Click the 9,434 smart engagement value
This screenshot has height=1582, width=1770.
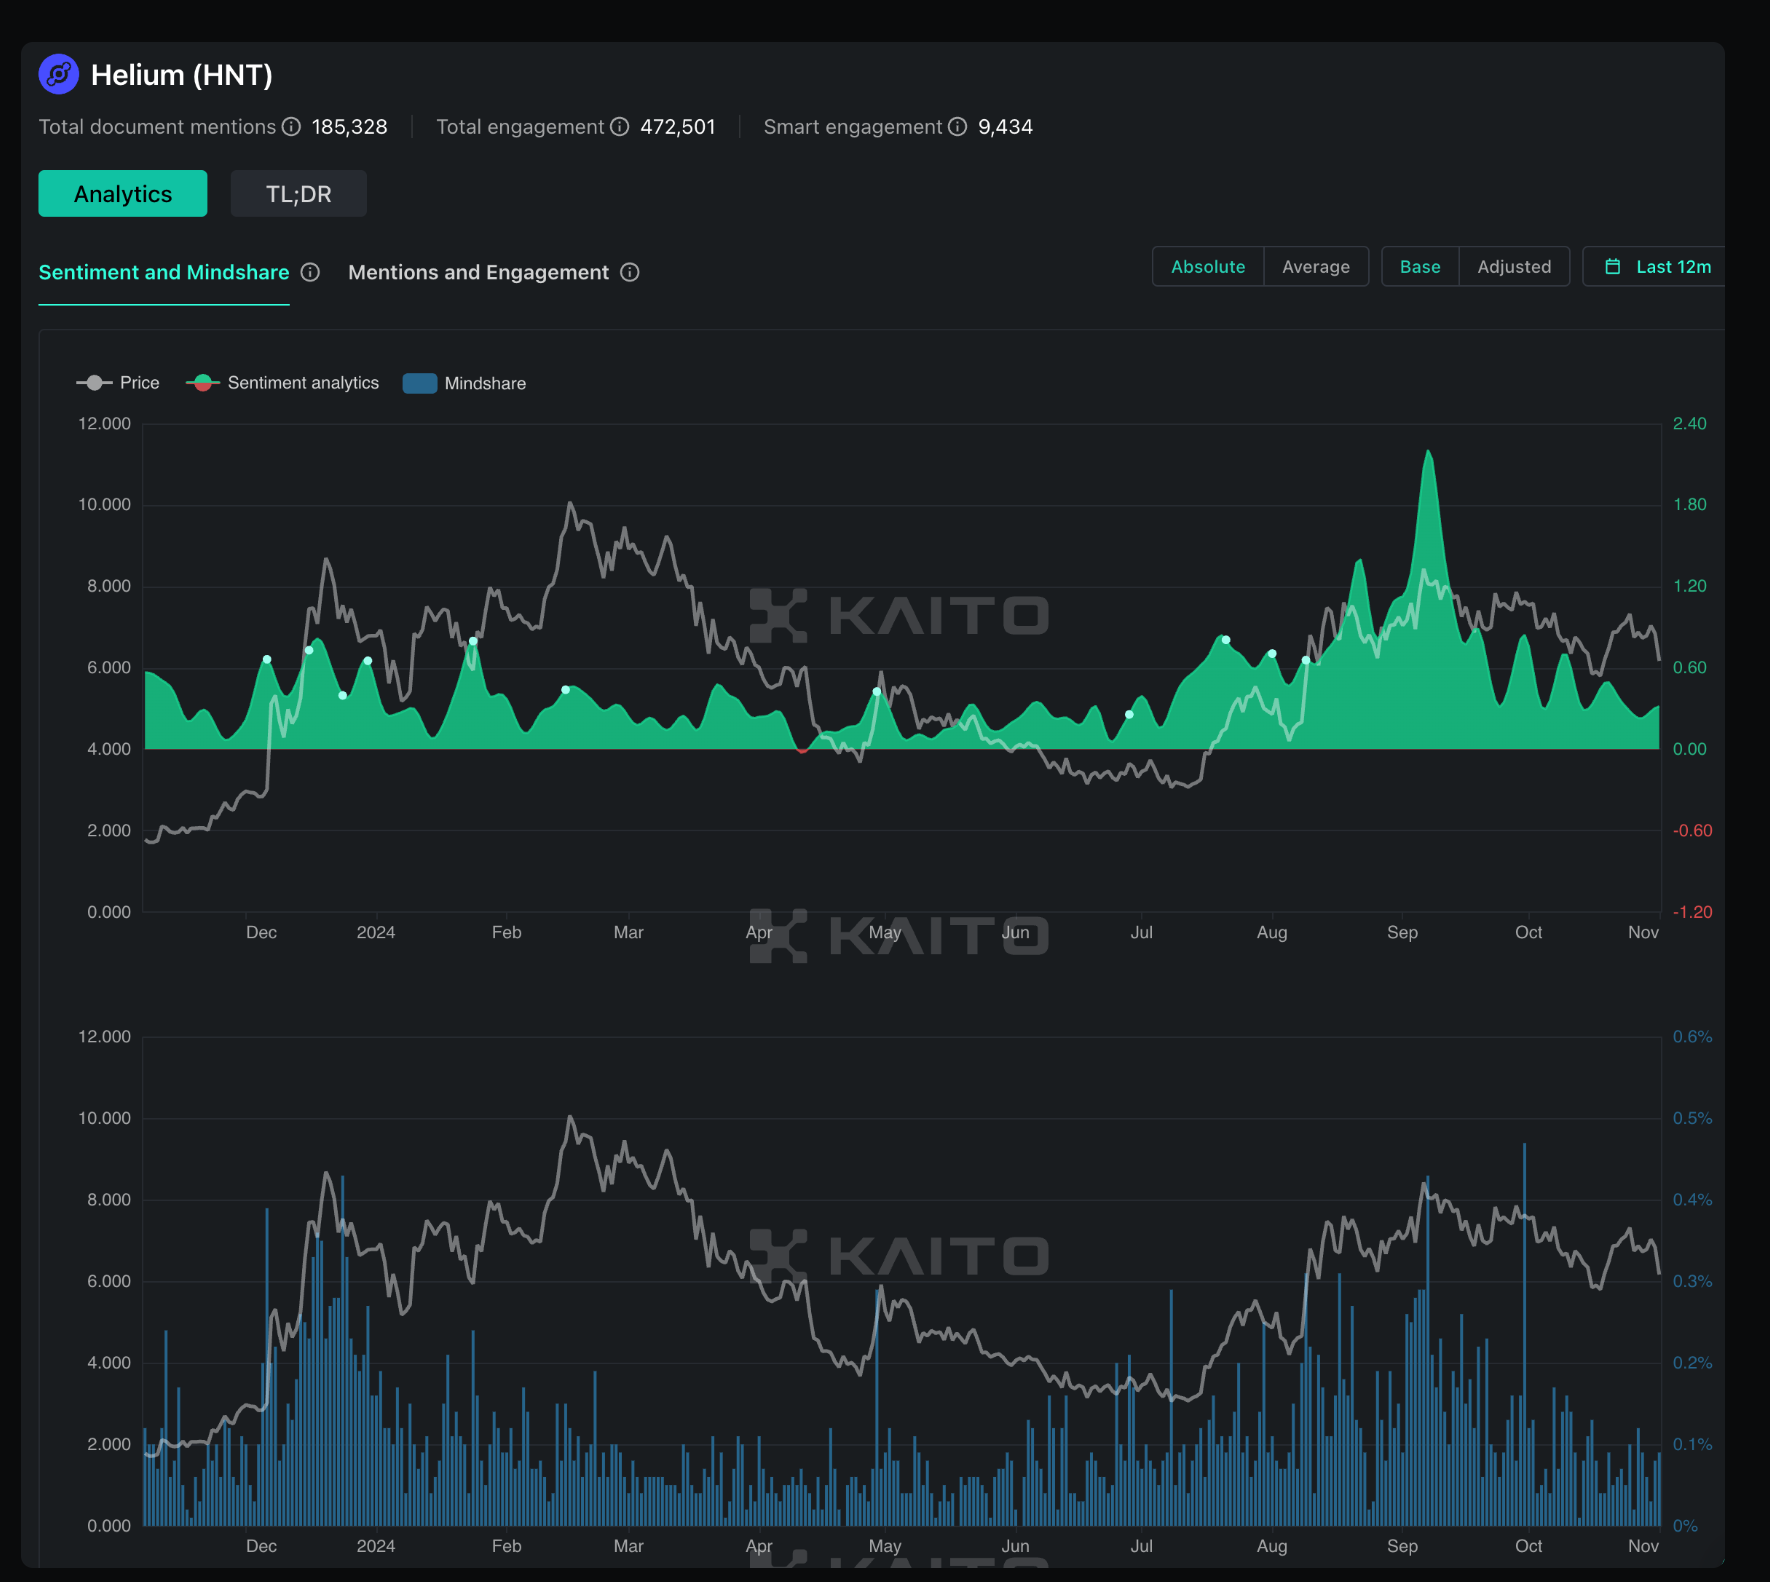[x=1005, y=127]
